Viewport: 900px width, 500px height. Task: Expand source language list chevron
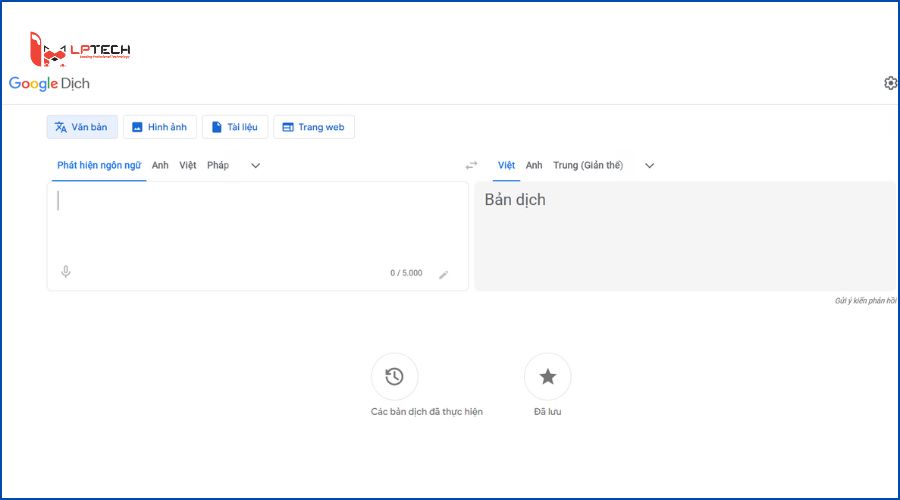pyautogui.click(x=255, y=165)
